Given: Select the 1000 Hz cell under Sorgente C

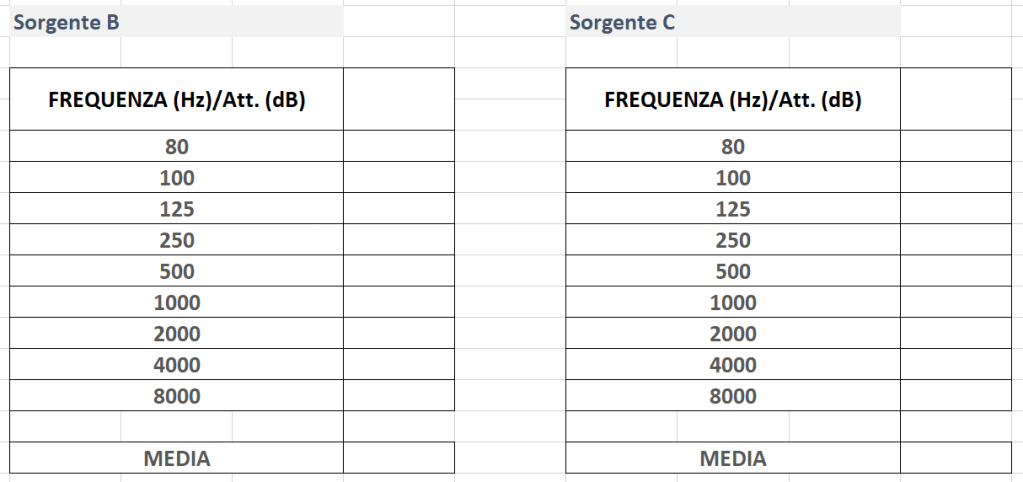Looking at the screenshot, I should pyautogui.click(x=733, y=302).
